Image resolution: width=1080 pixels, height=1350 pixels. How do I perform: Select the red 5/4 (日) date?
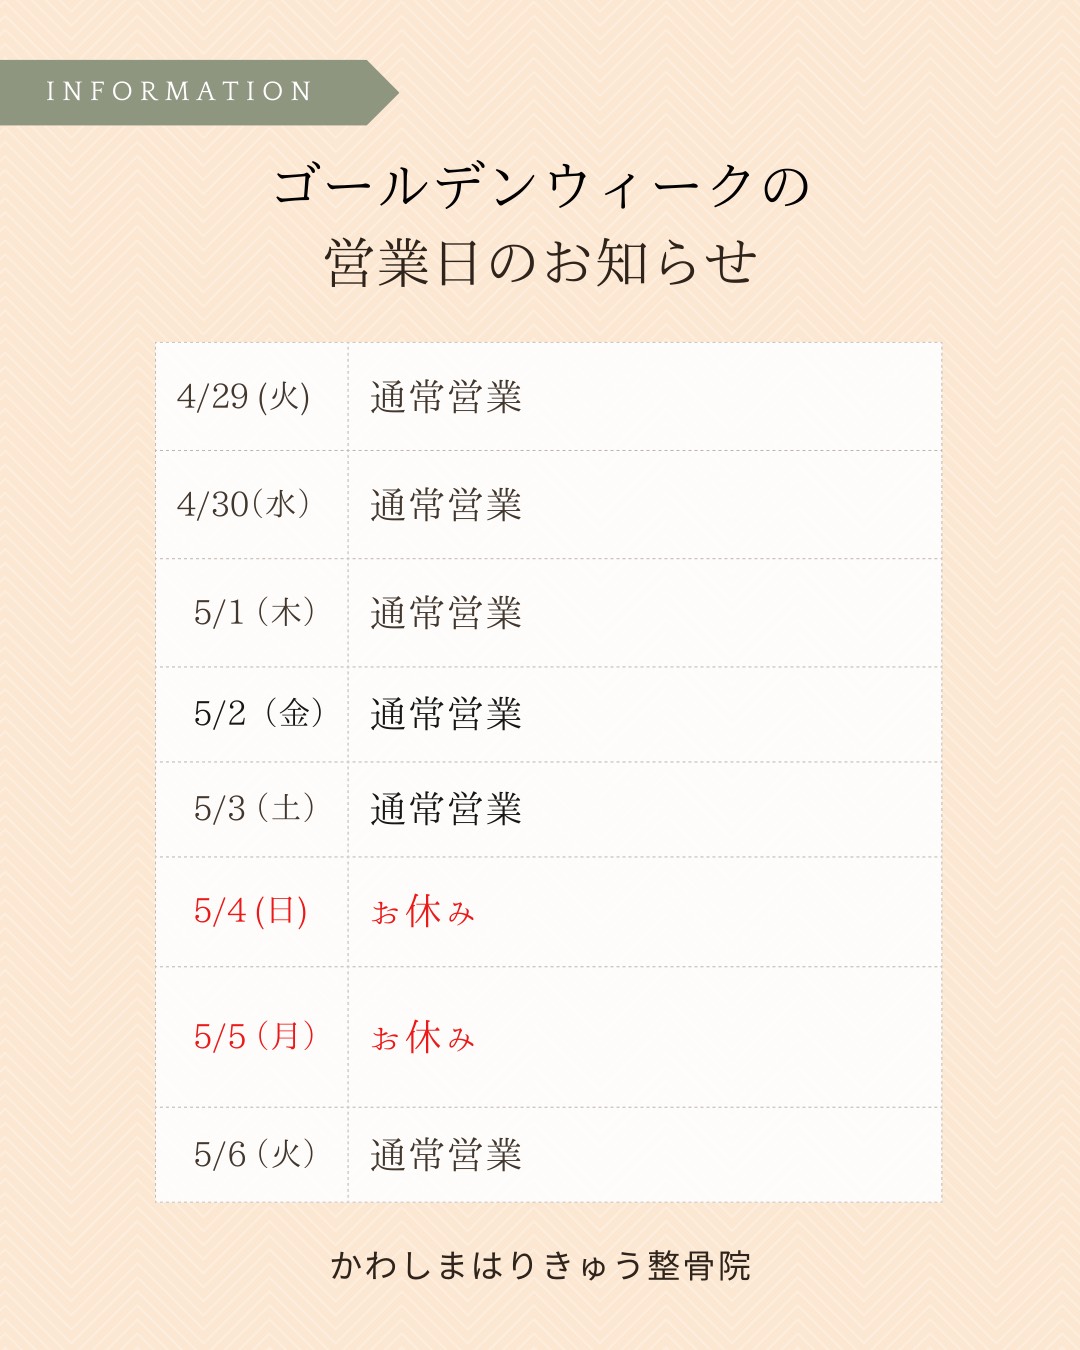250,911
